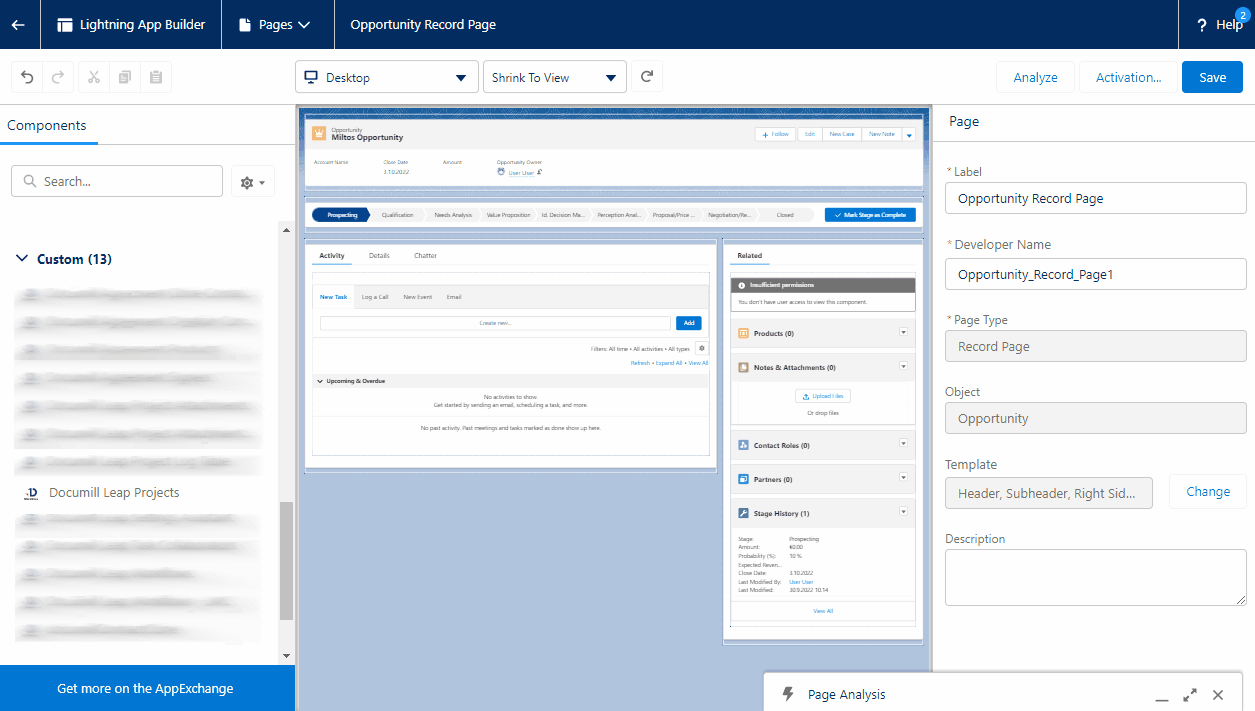Image resolution: width=1255 pixels, height=711 pixels.
Task: Open the components settings gear menu
Action: [252, 182]
